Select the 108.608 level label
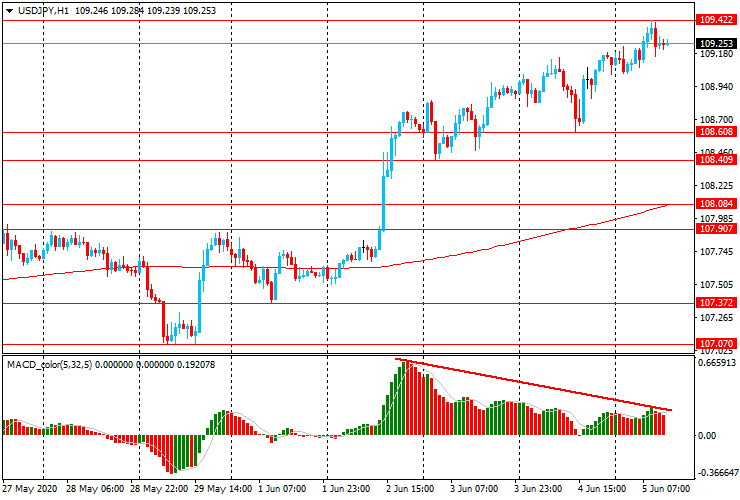The width and height of the screenshot is (740, 500). point(716,132)
